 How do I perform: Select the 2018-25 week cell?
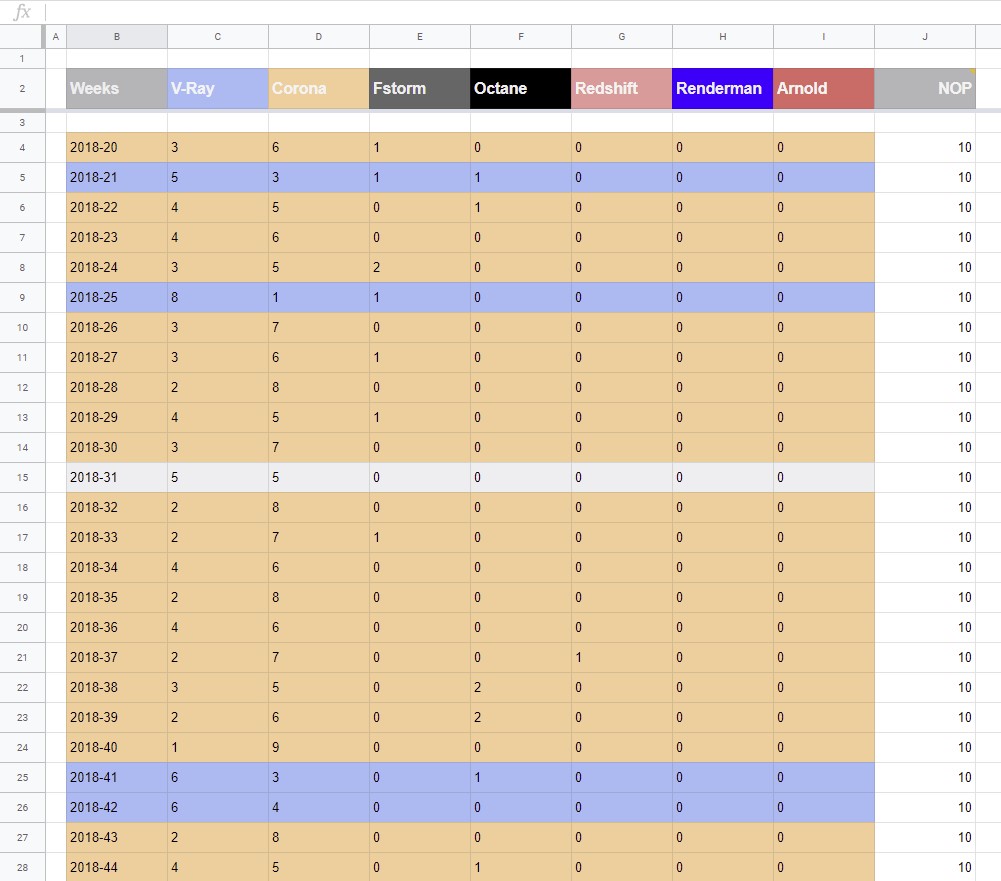[x=117, y=297]
